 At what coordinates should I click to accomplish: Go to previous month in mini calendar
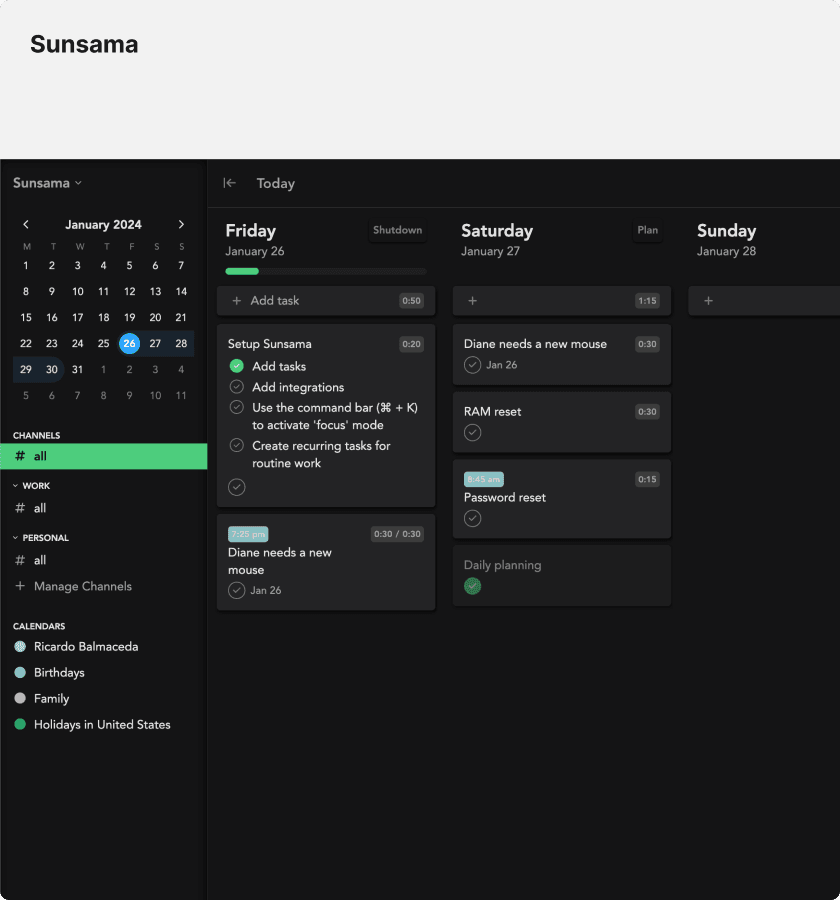[x=26, y=224]
